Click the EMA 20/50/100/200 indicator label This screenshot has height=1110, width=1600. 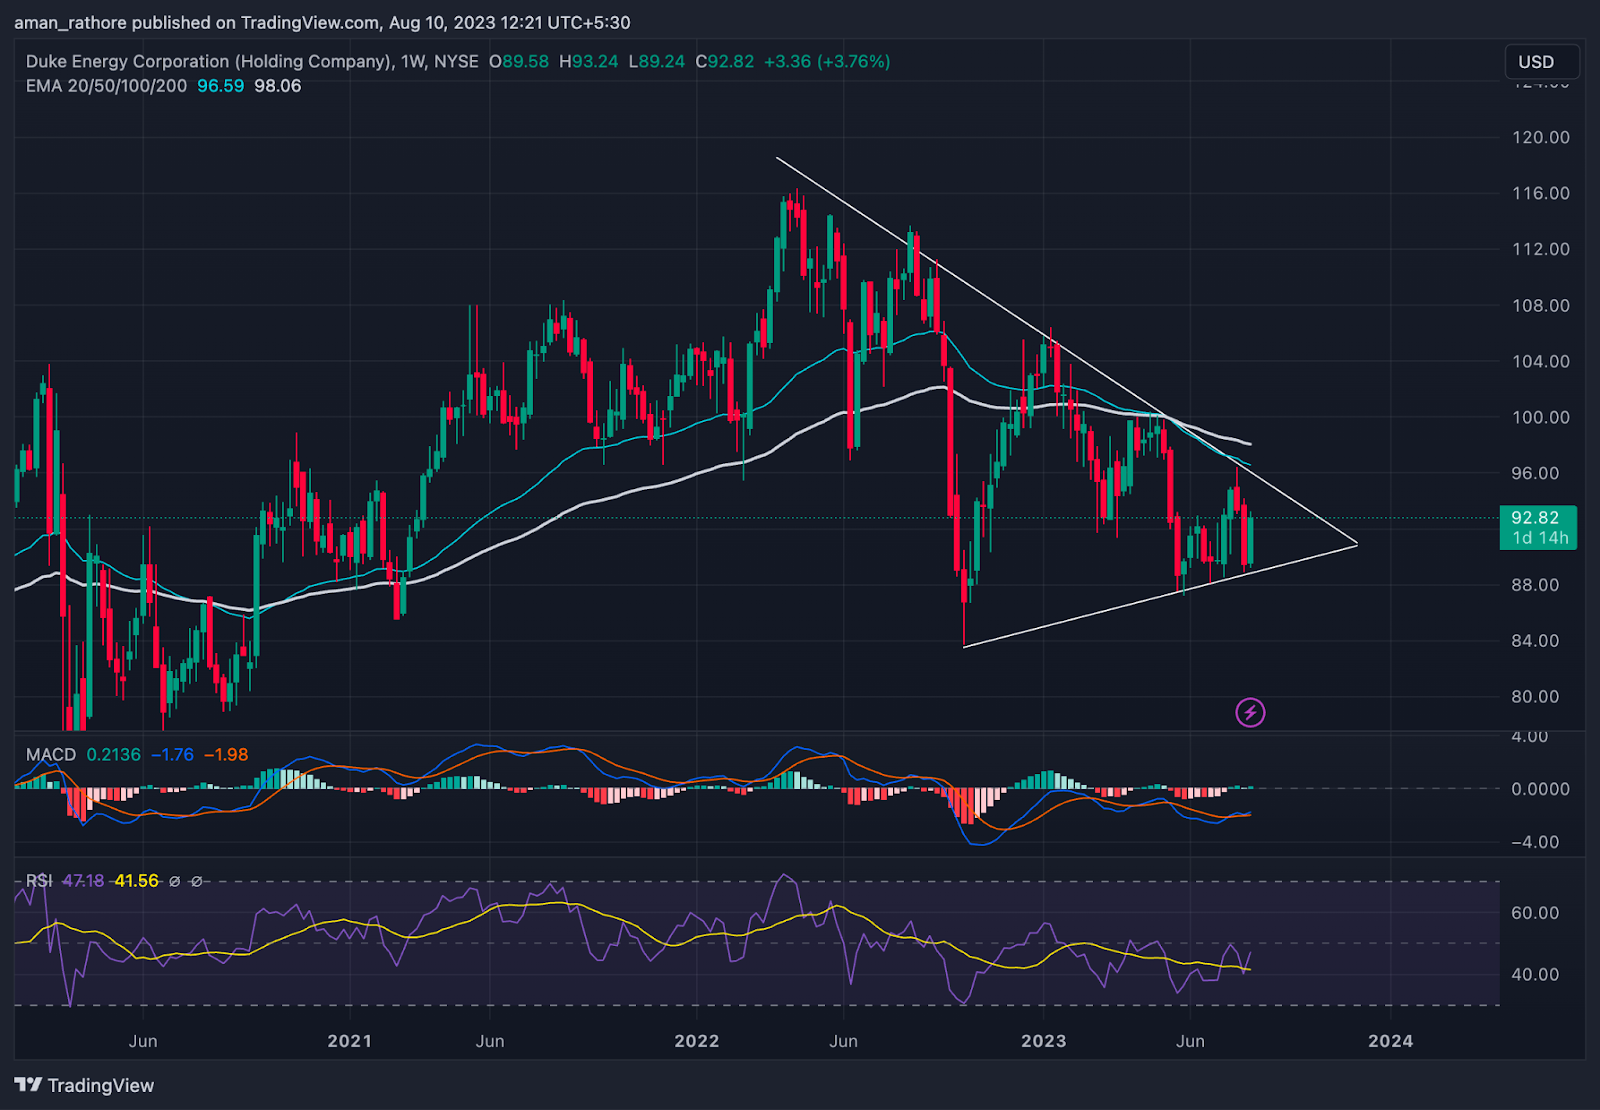pyautogui.click(x=106, y=86)
